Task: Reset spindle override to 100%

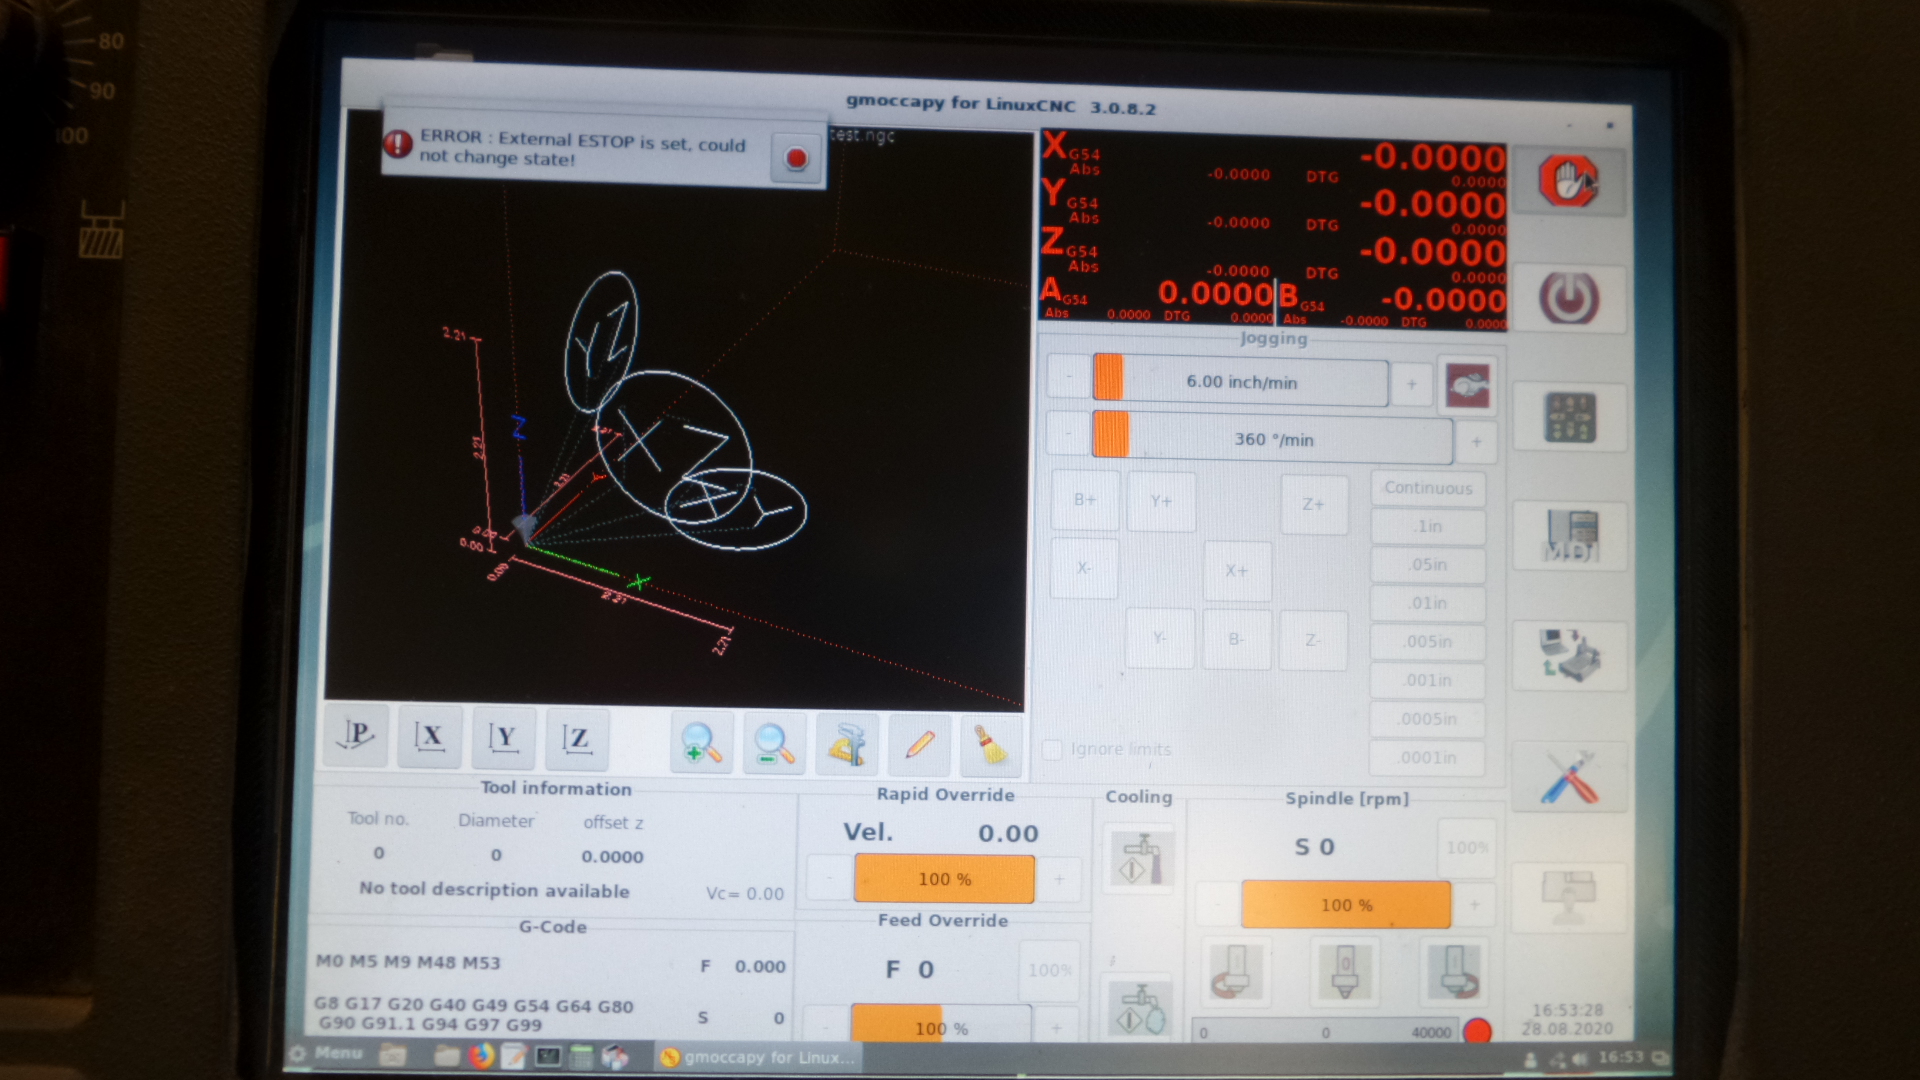Action: [x=1467, y=848]
